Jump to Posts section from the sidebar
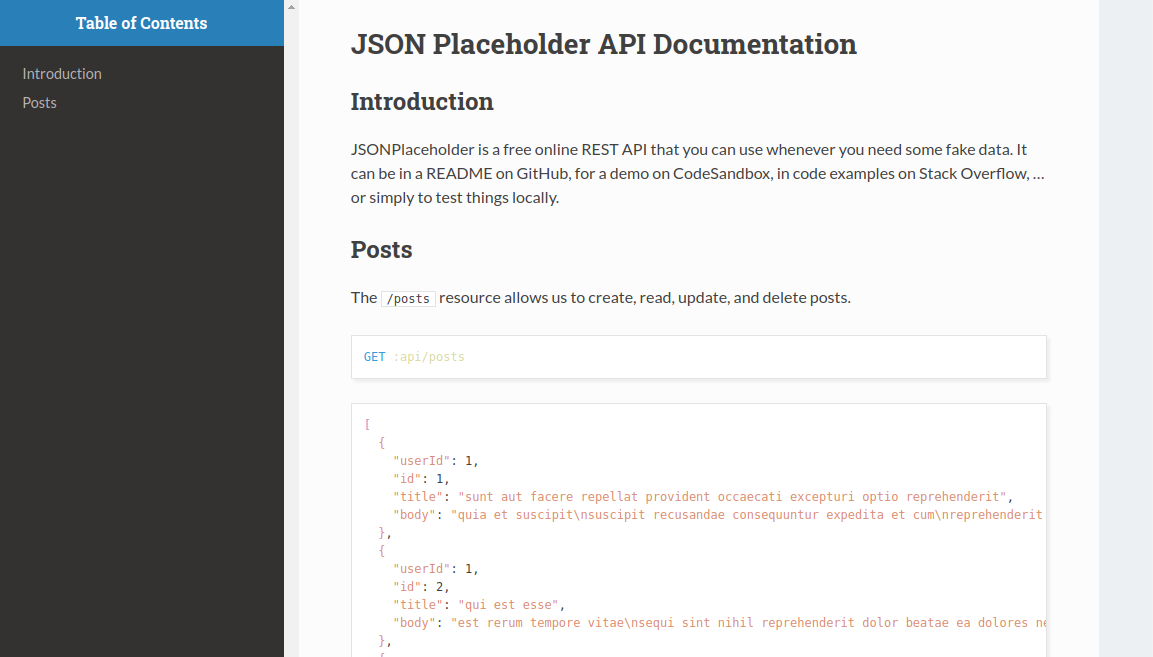 (40, 103)
